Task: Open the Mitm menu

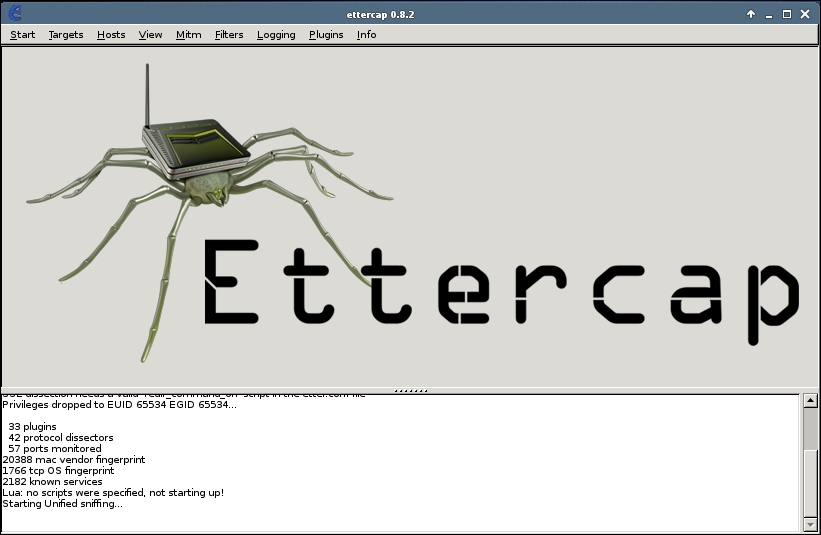Action: [188, 35]
